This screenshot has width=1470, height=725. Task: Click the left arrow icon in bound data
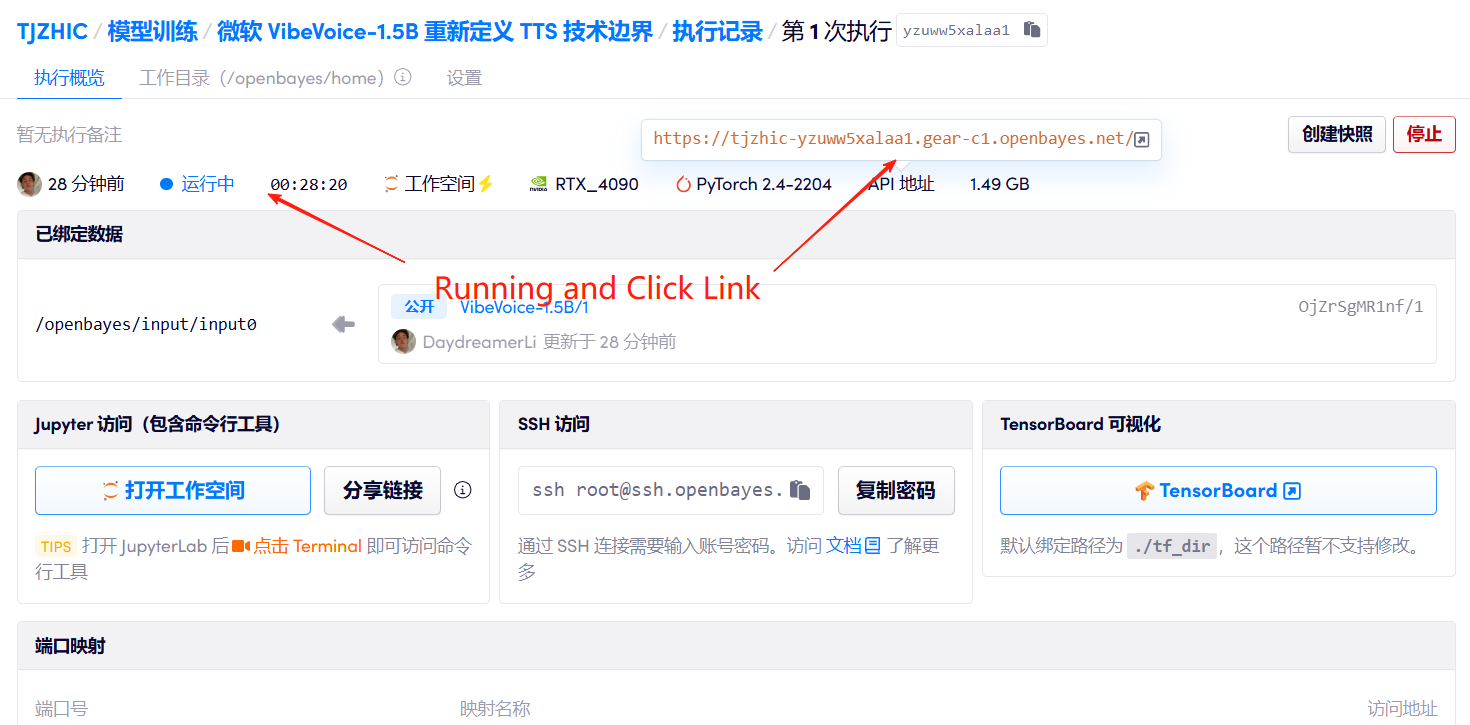pos(343,324)
